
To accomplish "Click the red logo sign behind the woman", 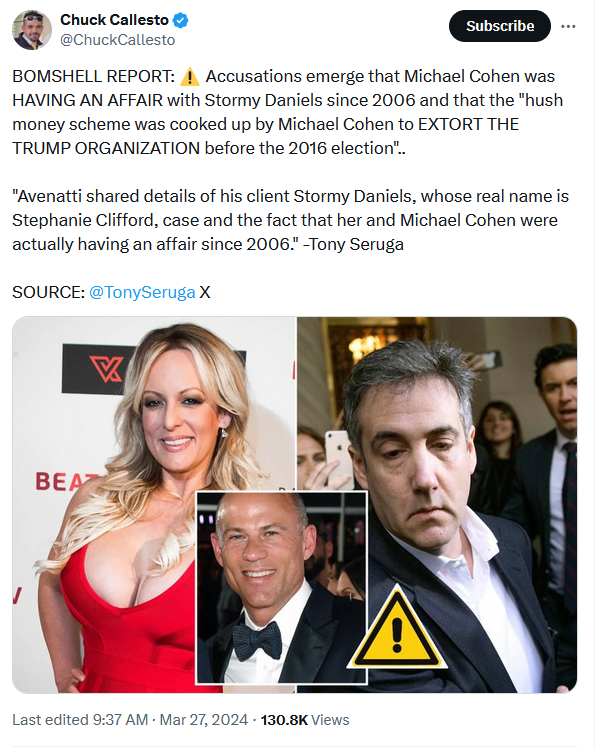I will [x=105, y=369].
